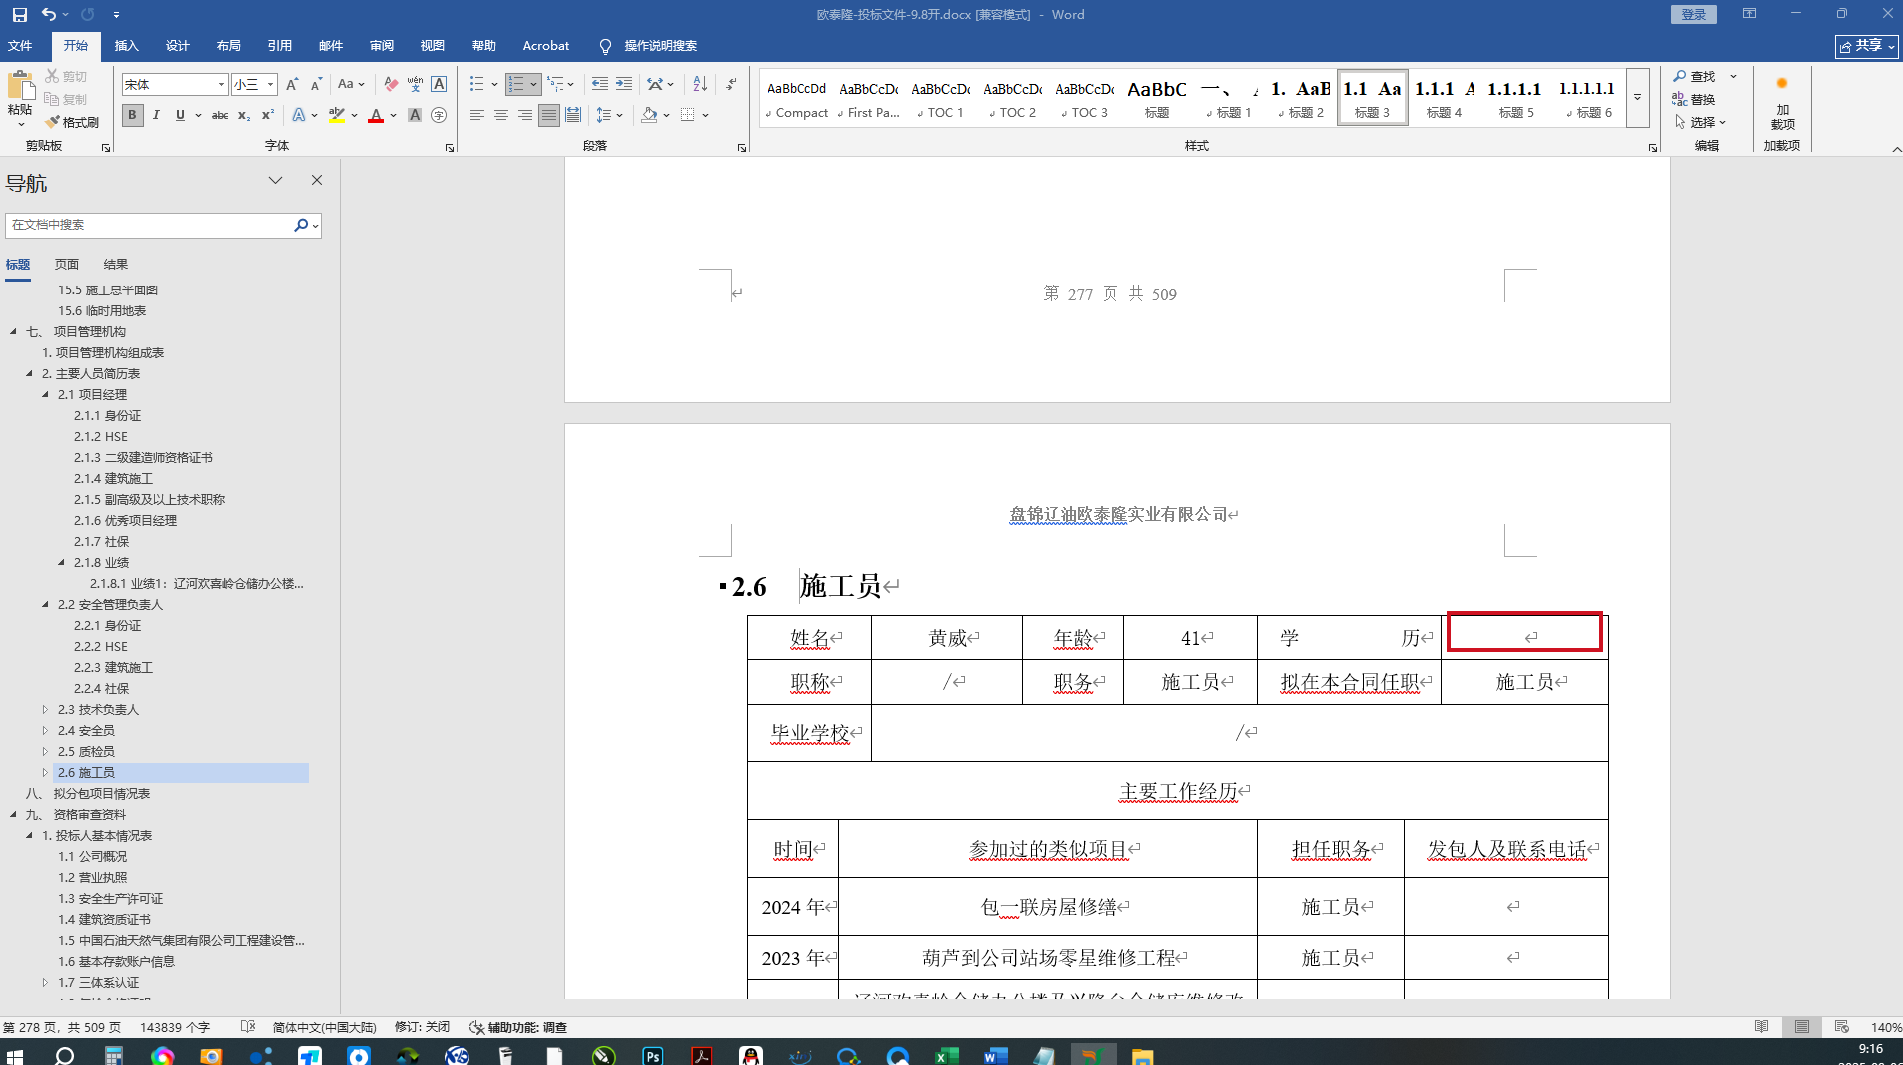
Task: Apply the 标题 1 style
Action: coord(1229,98)
